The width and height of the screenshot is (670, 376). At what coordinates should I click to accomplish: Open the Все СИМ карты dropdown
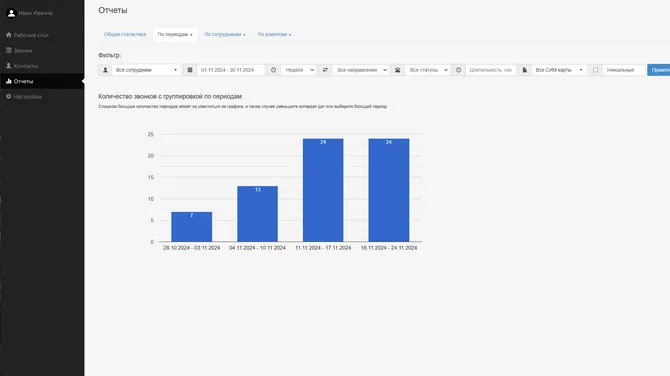coord(558,70)
